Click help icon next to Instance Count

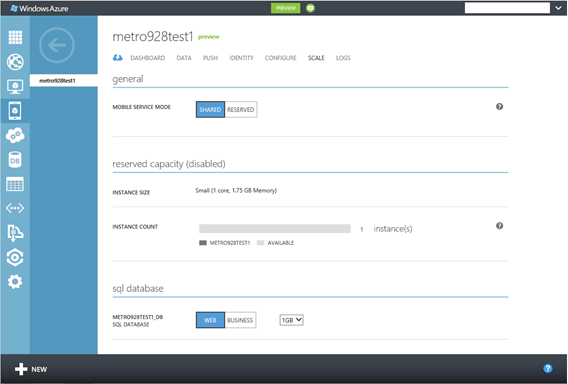(500, 226)
